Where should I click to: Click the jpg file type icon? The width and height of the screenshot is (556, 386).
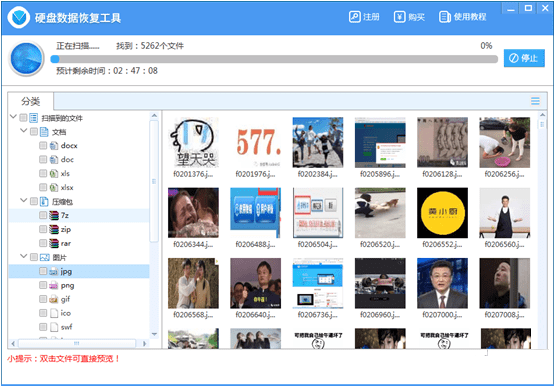(54, 272)
